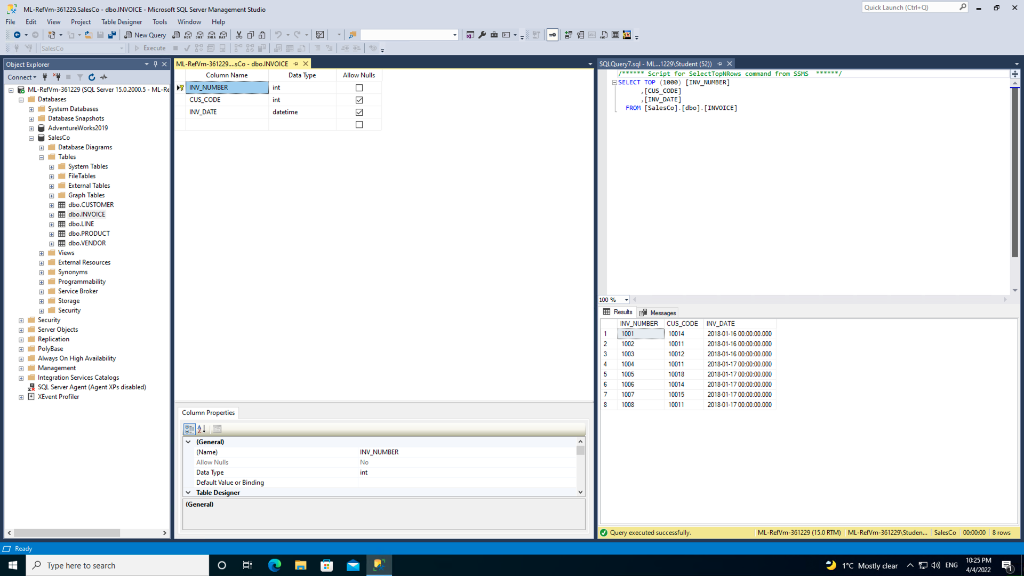Select the Security folder under SalesCo
1024x576 pixels.
(x=69, y=311)
